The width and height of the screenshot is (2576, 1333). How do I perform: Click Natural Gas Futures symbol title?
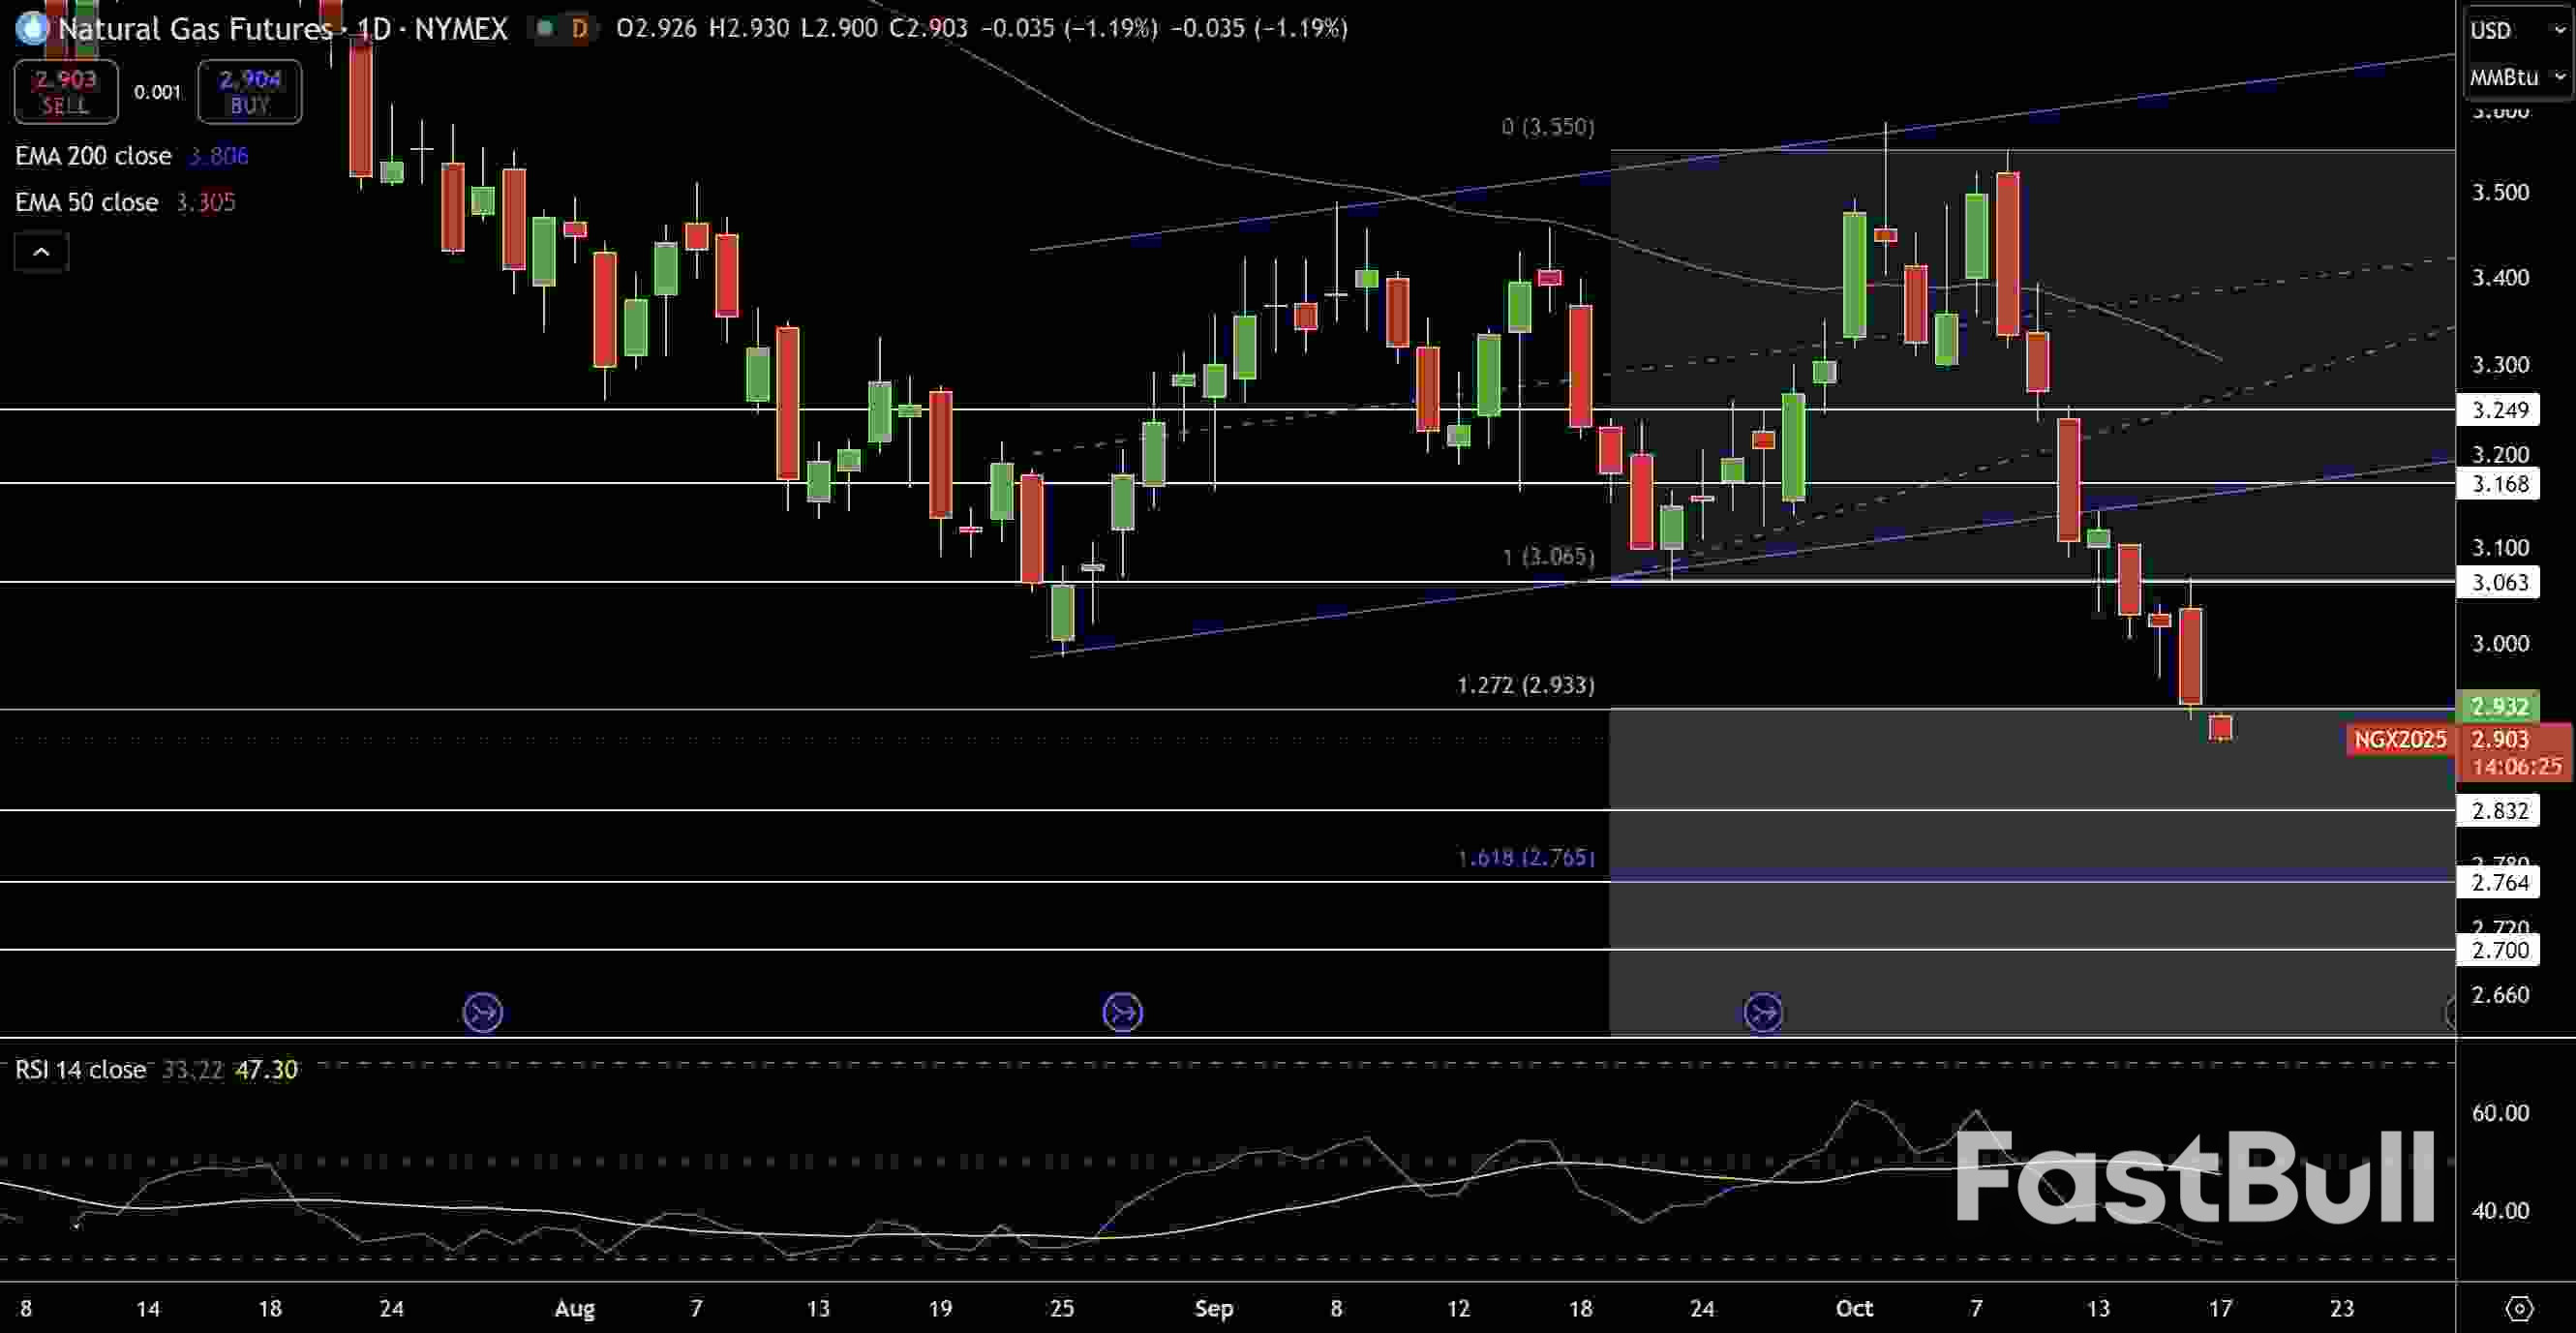tap(195, 28)
